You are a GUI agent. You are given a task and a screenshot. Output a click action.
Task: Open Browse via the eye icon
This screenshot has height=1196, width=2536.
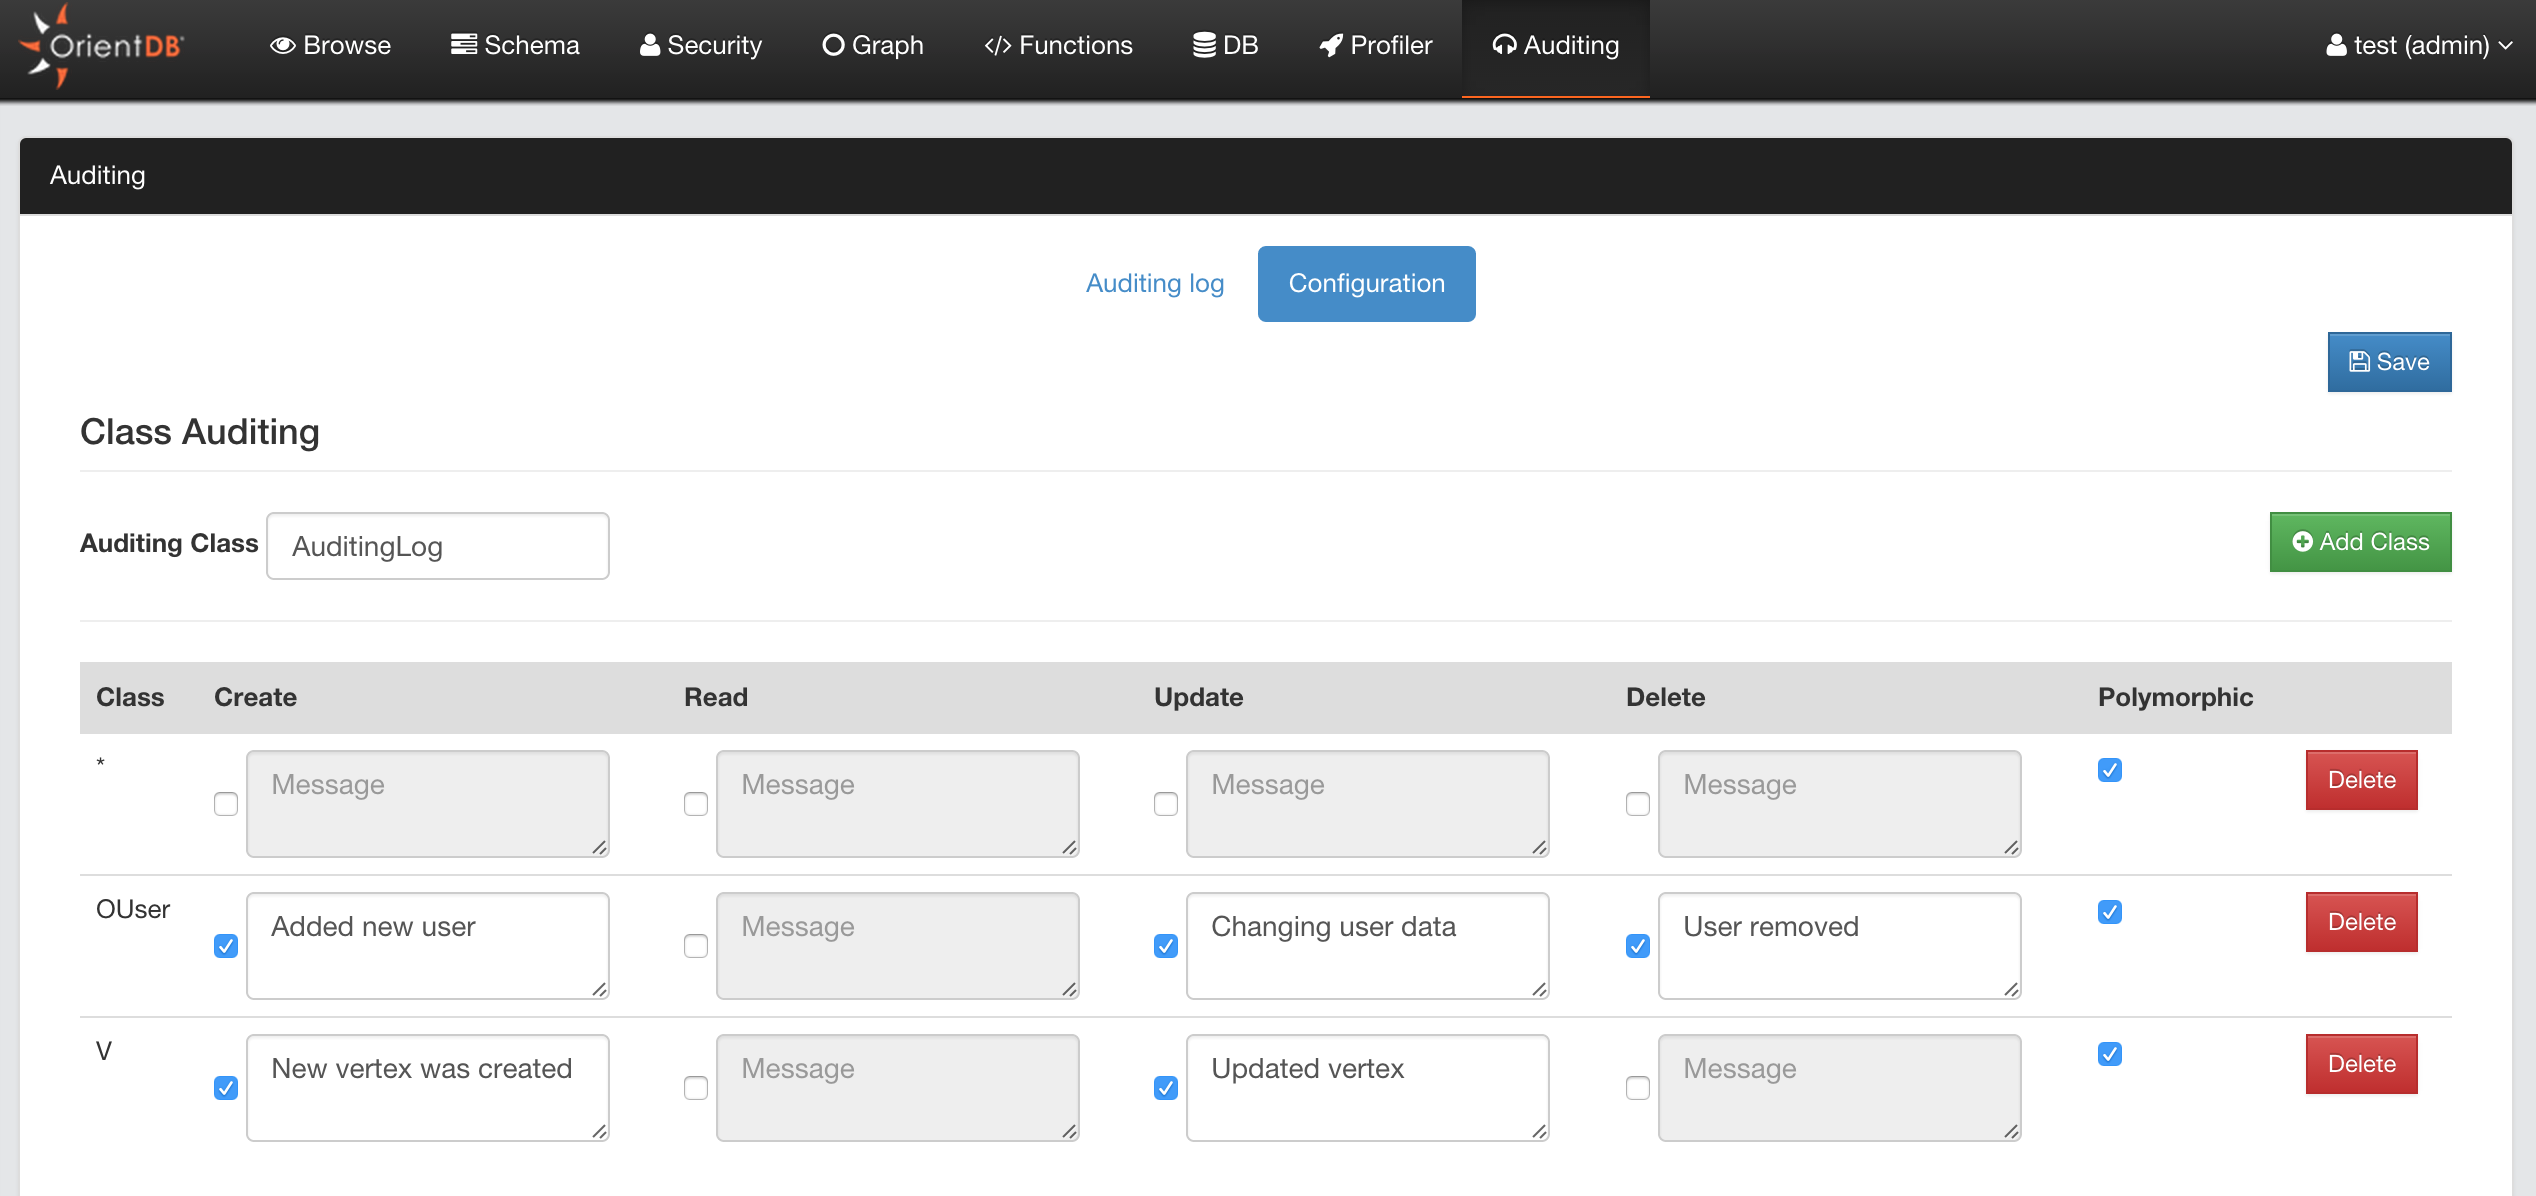click(x=282, y=45)
